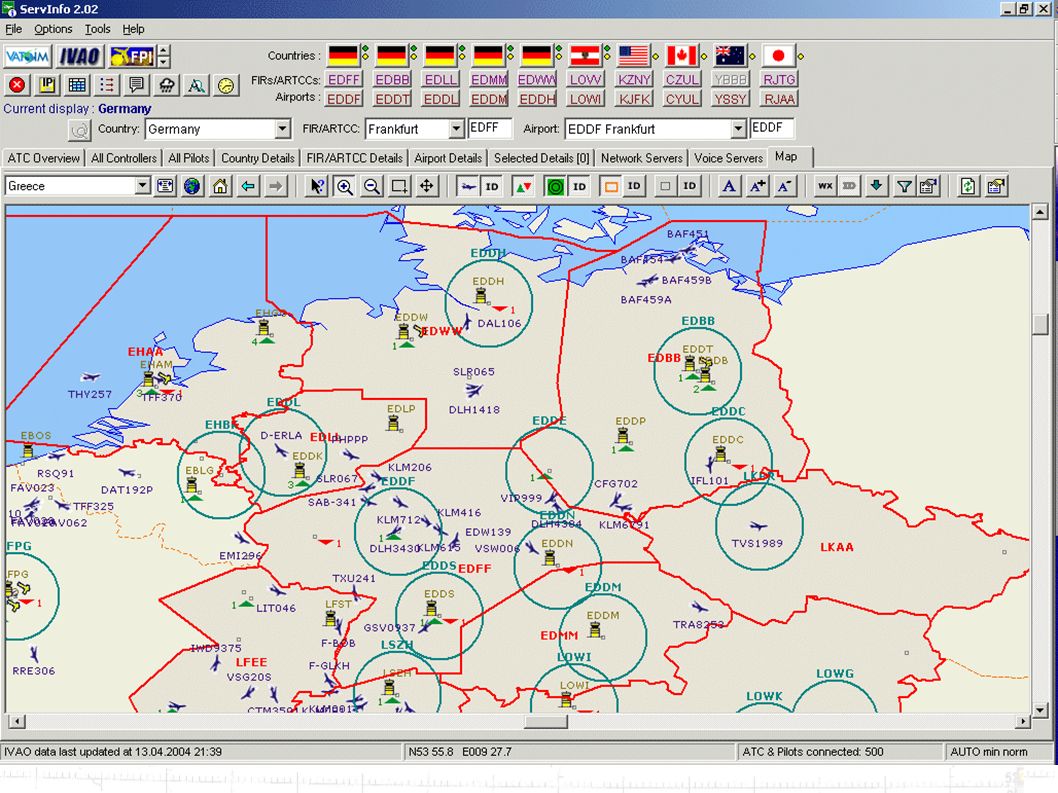
Task: Click the KJFK airport shortcut button
Action: [x=634, y=99]
